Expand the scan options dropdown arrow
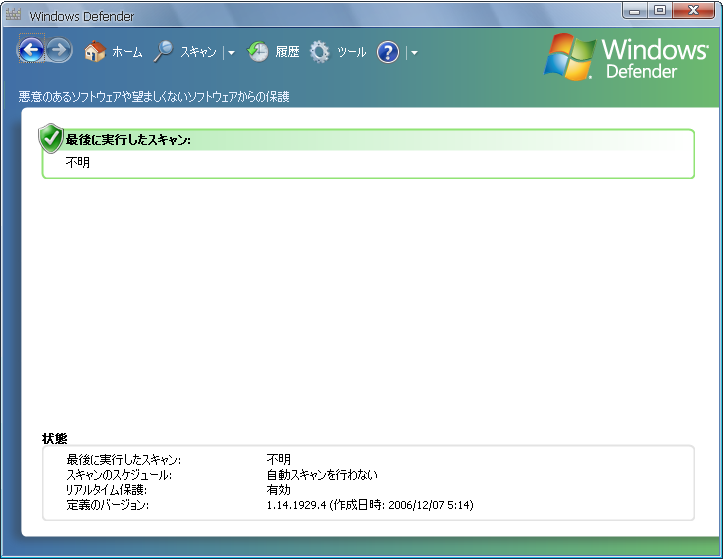Screen dimensions: 723x559 pos(231,53)
